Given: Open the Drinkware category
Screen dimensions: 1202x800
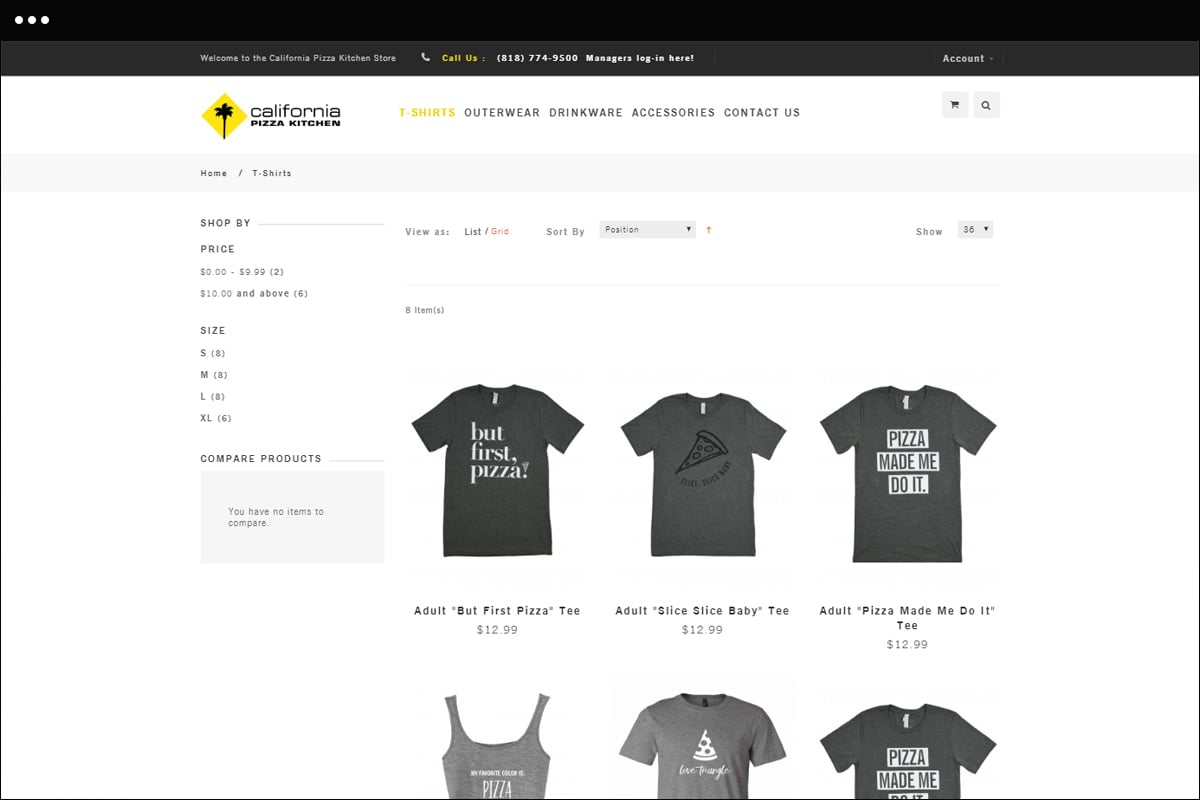Looking at the screenshot, I should pos(586,113).
